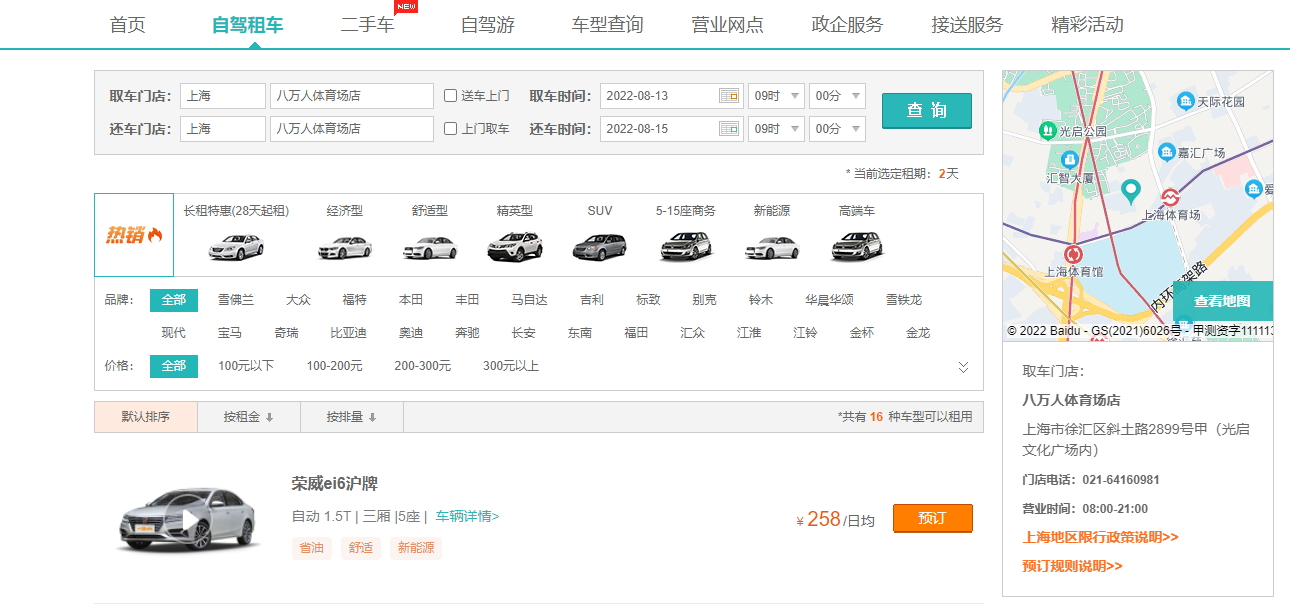
Task: Filter by brand 宝马
Action: tap(230, 333)
